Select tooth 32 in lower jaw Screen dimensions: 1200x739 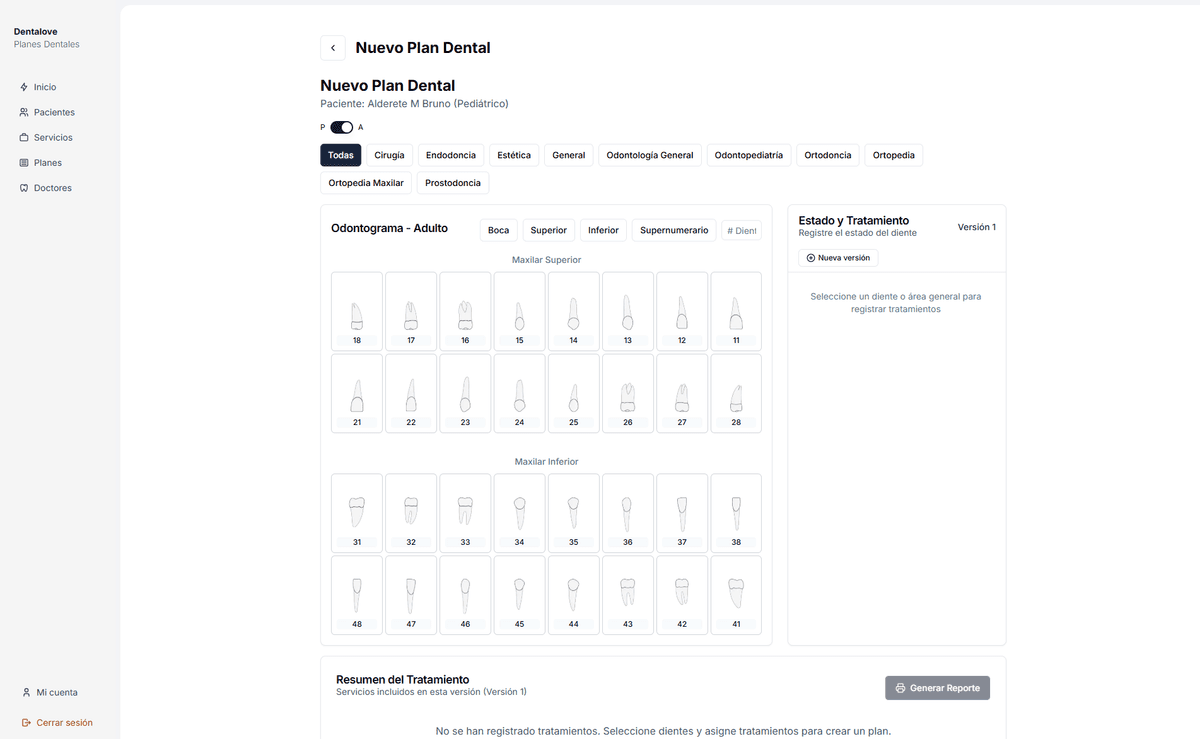tap(411, 513)
